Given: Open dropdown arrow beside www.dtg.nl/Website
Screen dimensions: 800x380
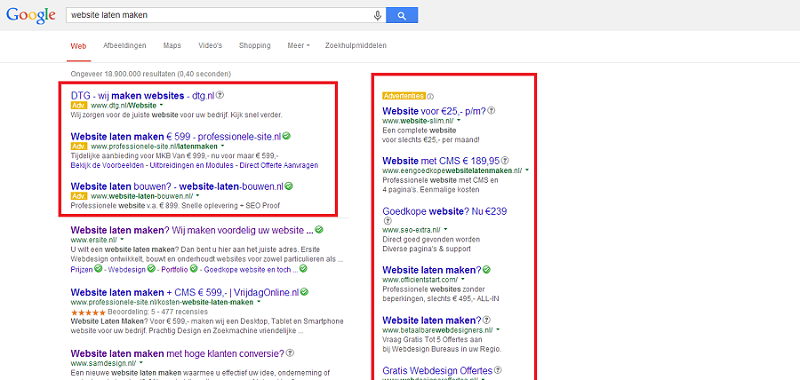Looking at the screenshot, I should click(161, 106).
